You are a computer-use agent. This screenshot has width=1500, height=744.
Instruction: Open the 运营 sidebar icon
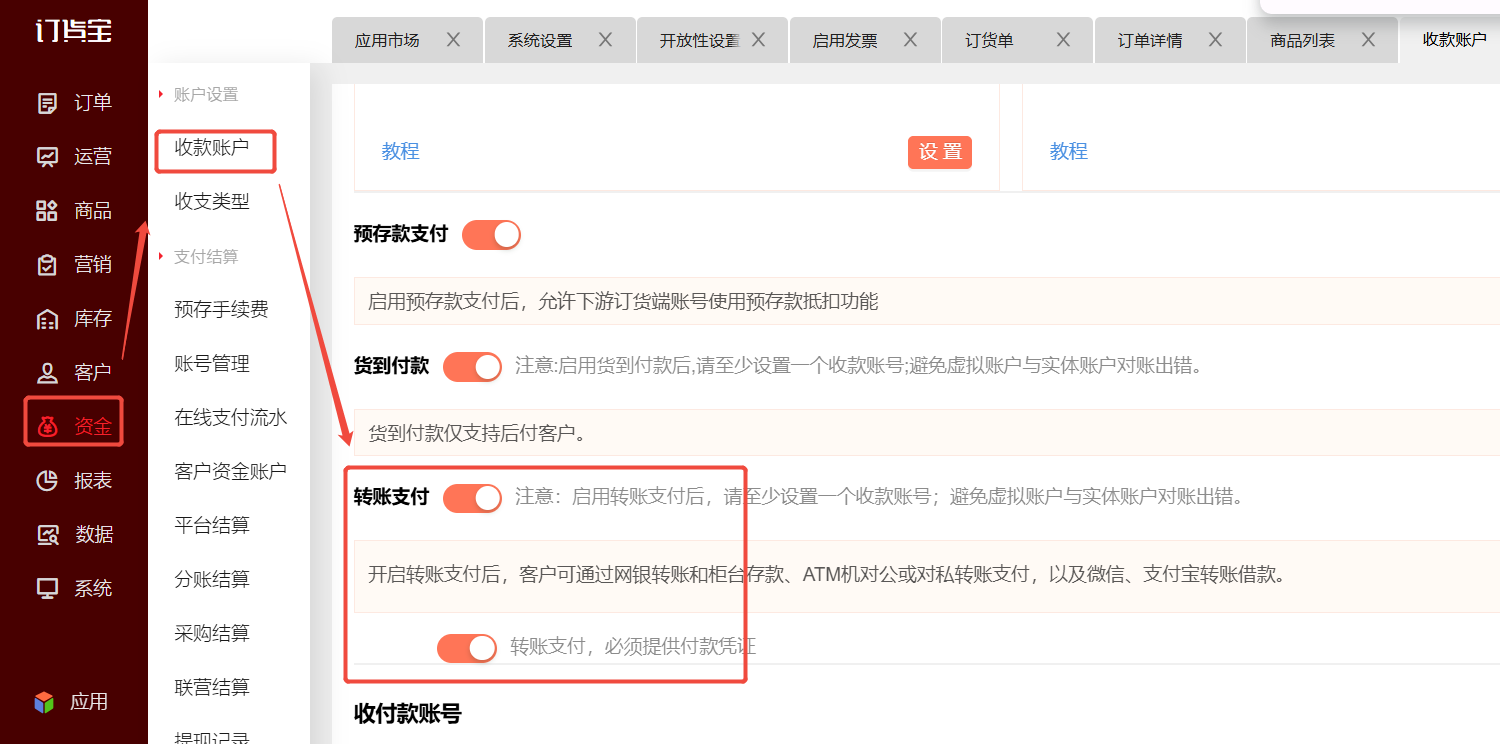coord(47,157)
